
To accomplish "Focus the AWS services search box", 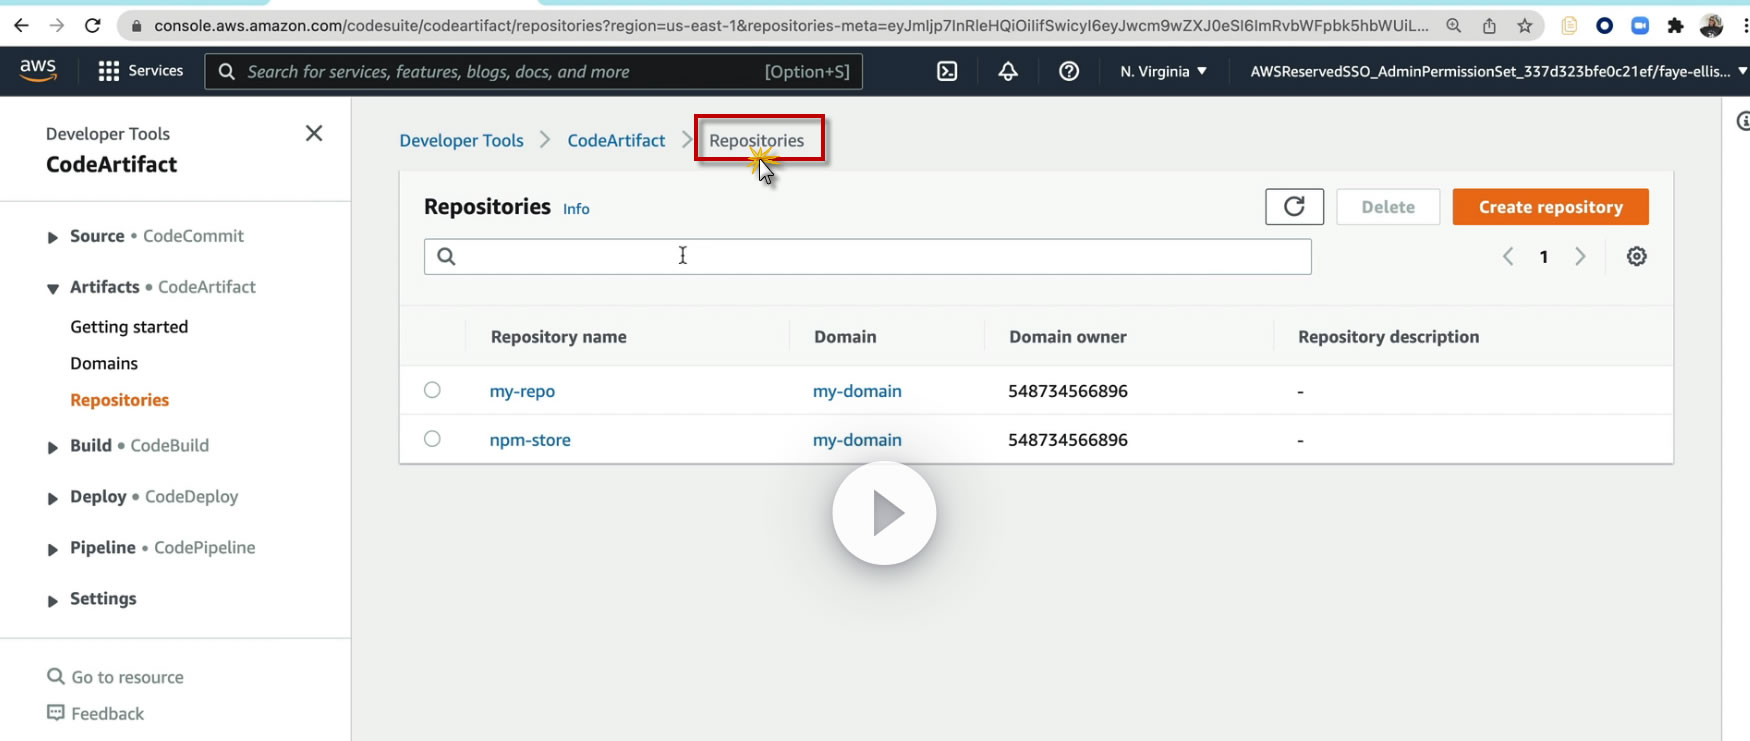I will point(534,71).
